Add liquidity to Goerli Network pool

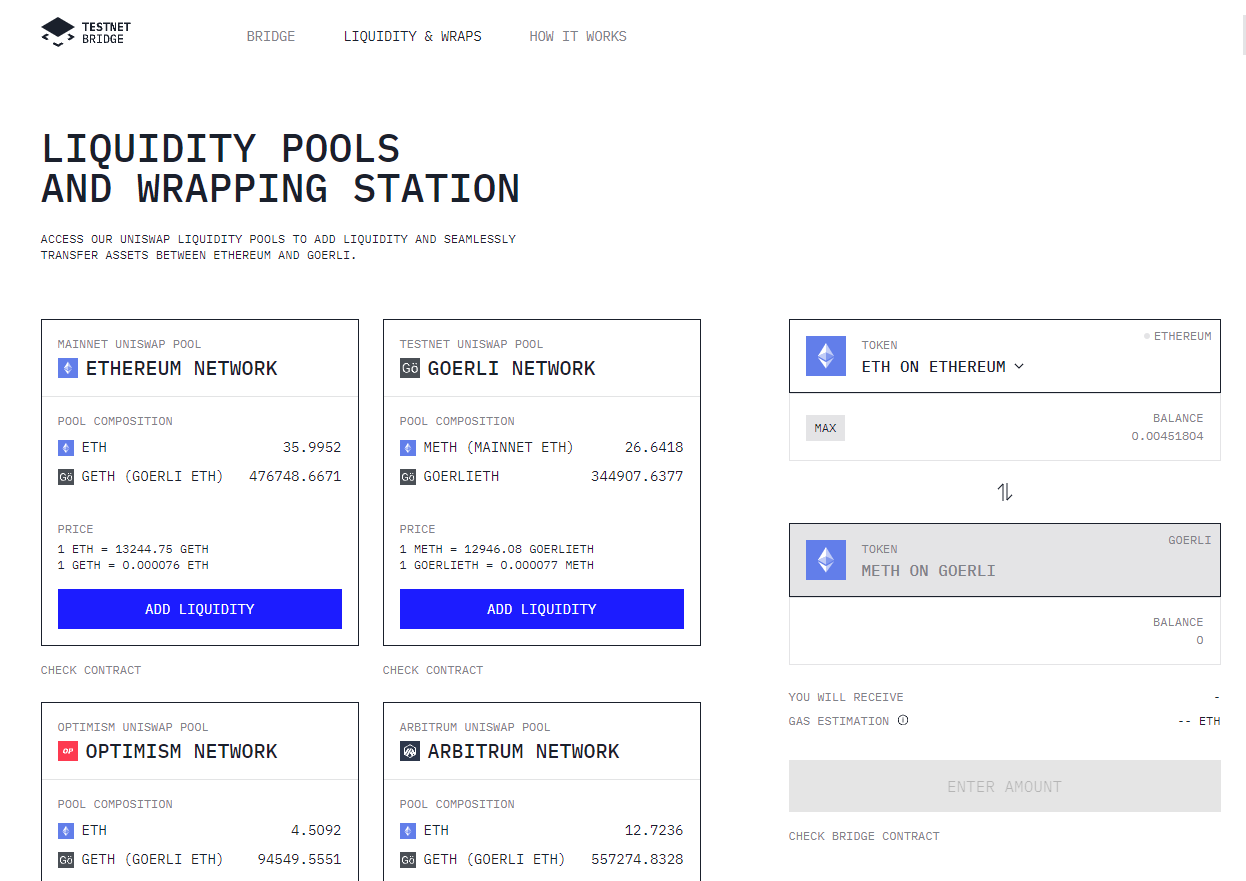click(x=542, y=609)
